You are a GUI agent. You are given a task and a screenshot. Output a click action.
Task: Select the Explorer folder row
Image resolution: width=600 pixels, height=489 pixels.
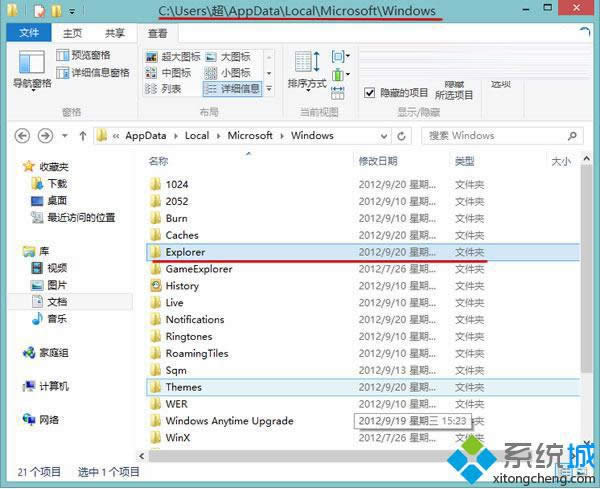pos(363,252)
